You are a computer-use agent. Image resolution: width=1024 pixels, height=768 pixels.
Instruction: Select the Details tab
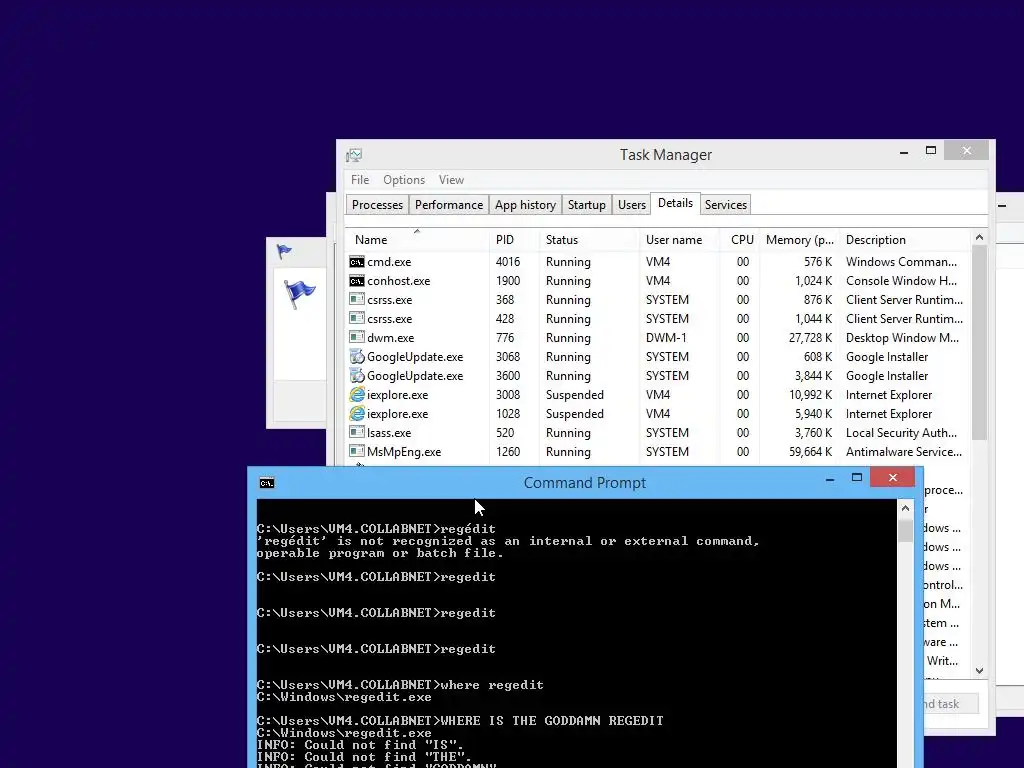point(675,203)
